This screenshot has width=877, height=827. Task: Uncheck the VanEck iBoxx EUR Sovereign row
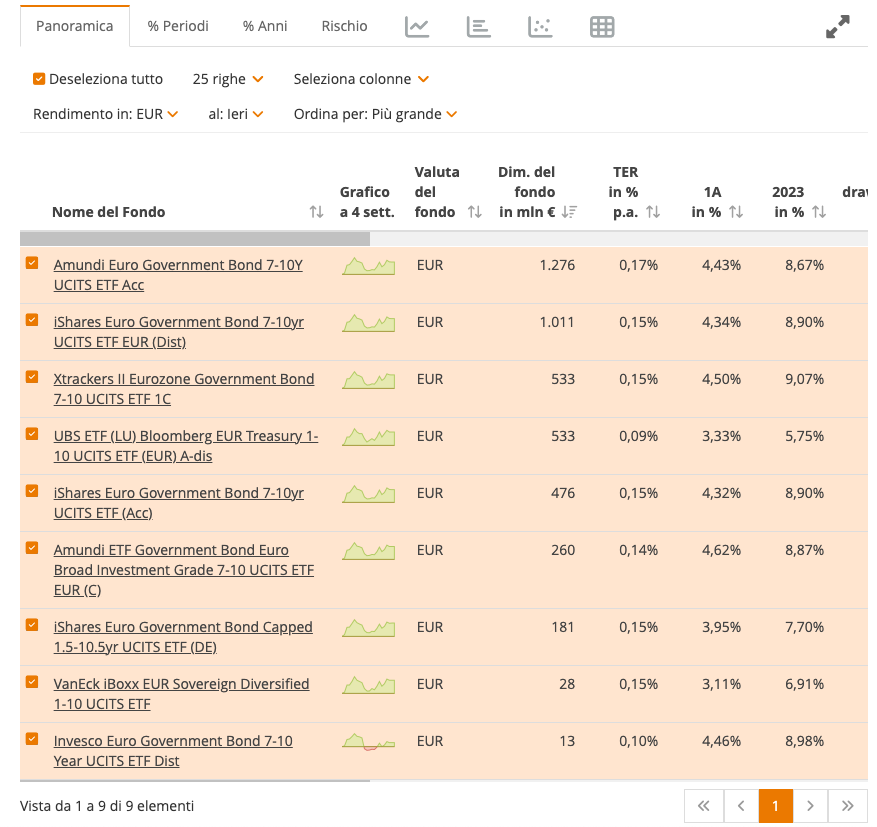(x=31, y=682)
